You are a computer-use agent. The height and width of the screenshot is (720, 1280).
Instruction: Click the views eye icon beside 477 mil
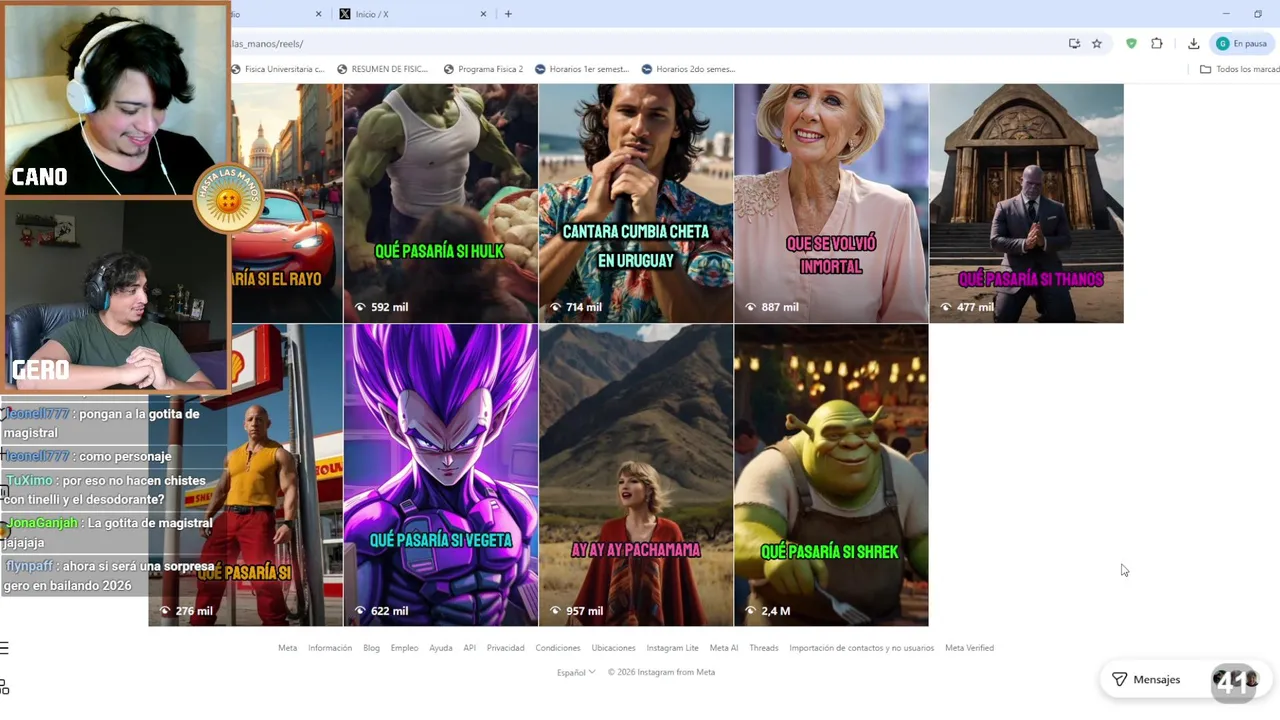coord(946,307)
